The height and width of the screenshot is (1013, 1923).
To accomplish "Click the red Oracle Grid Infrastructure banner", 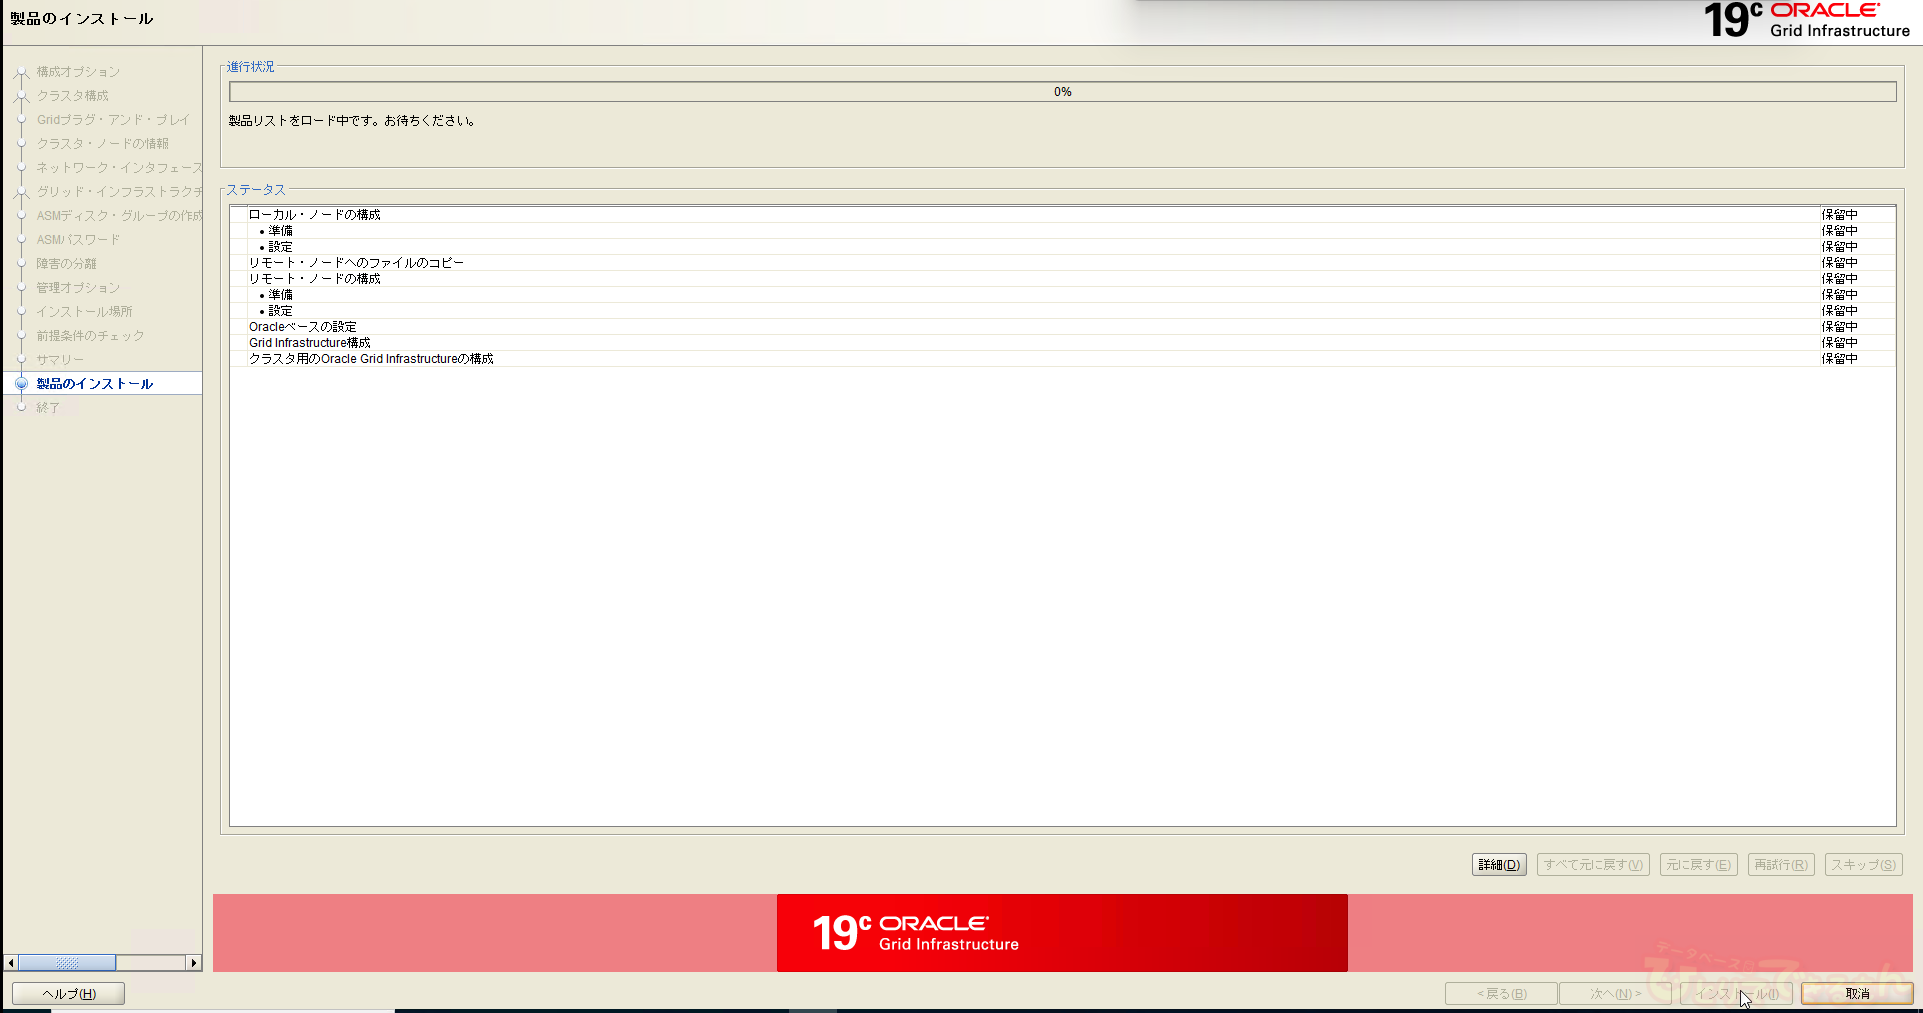I will coord(1061,933).
